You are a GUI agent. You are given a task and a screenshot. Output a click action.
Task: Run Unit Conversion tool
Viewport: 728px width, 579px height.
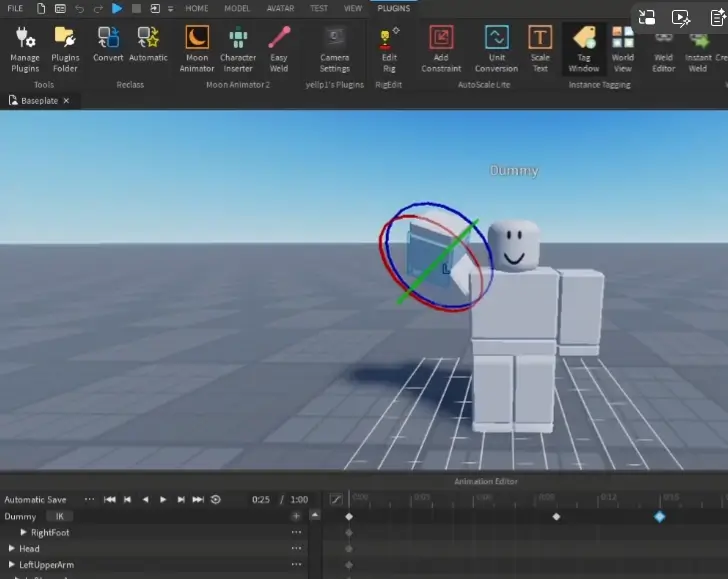click(496, 49)
